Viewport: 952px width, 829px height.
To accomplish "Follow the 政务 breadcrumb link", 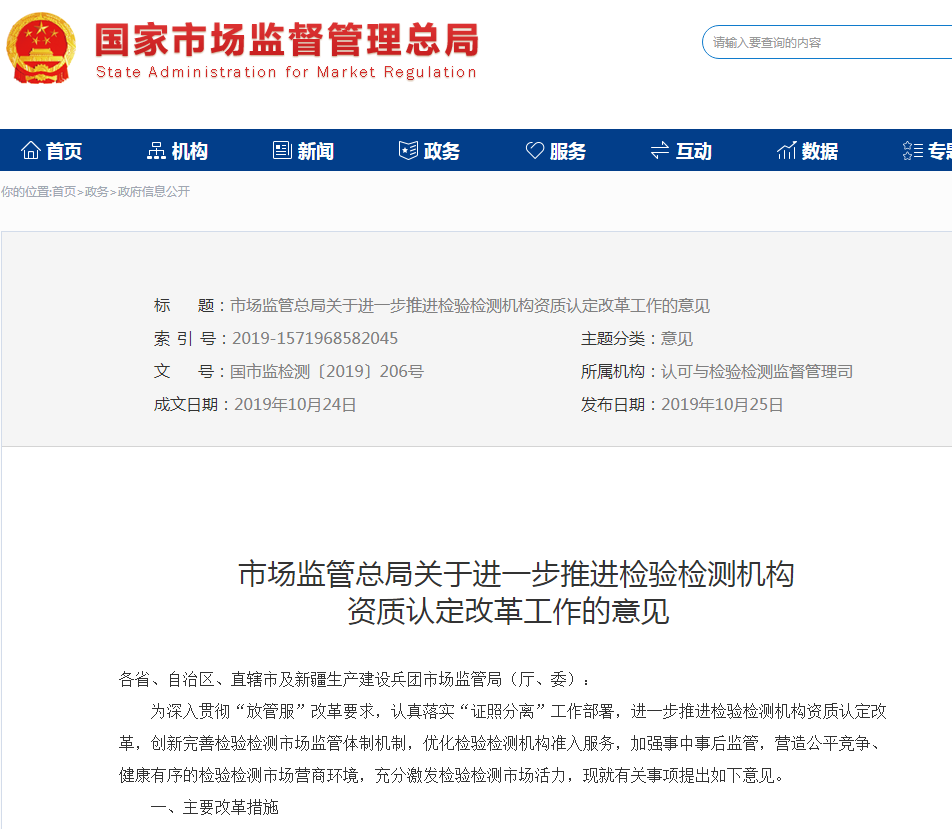I will pos(96,192).
